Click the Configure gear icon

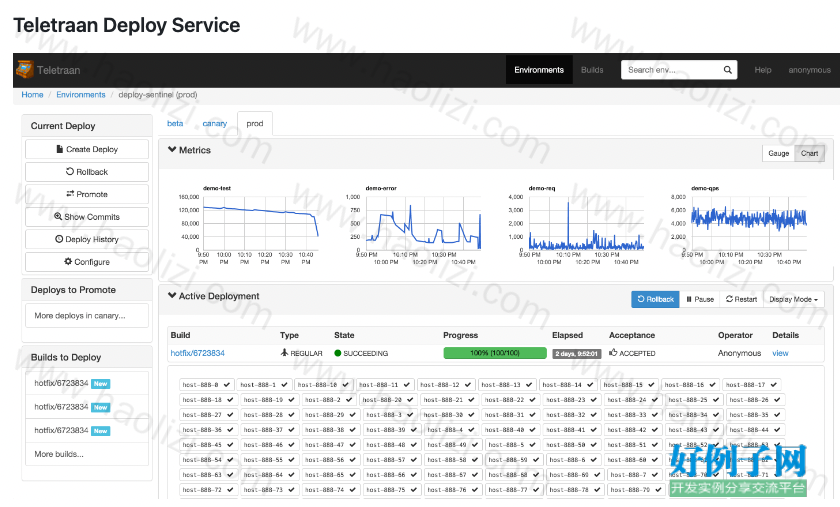point(68,262)
